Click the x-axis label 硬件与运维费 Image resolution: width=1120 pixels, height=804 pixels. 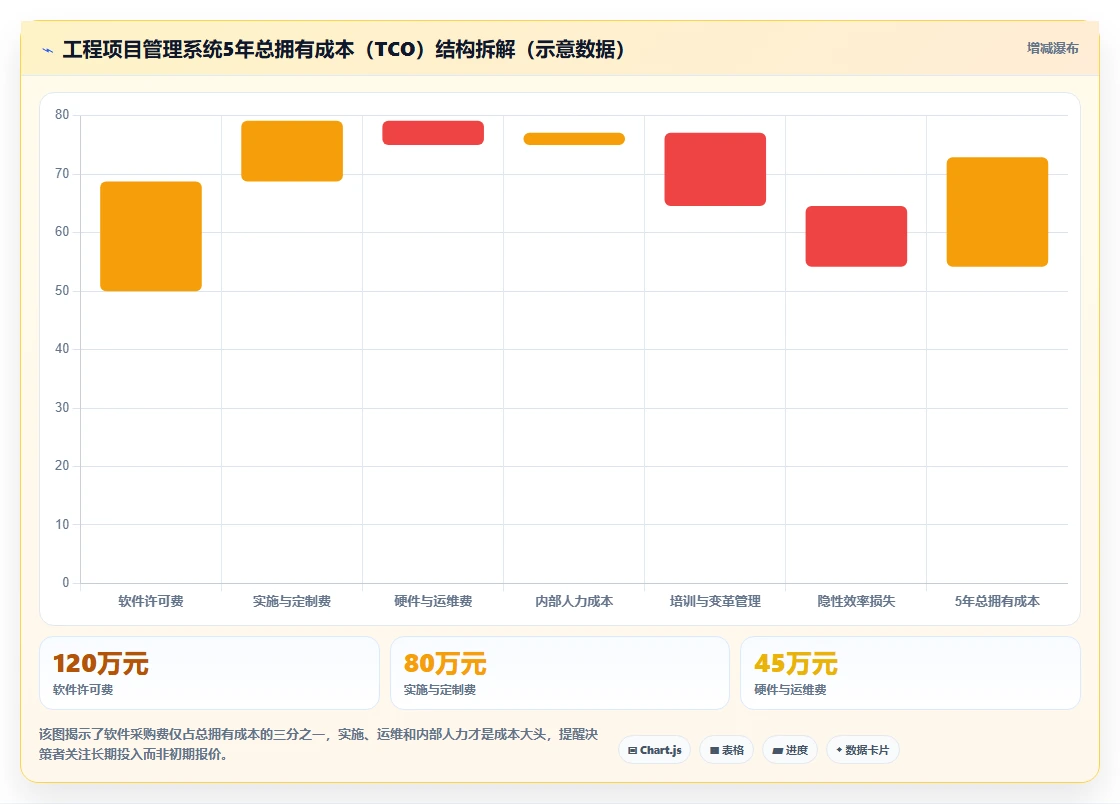pyautogui.click(x=433, y=601)
